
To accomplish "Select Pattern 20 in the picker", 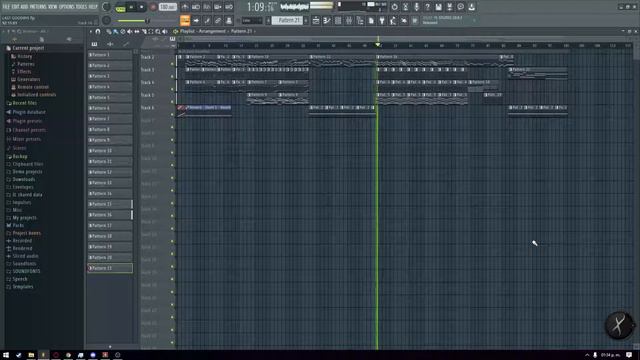I will coord(110,258).
